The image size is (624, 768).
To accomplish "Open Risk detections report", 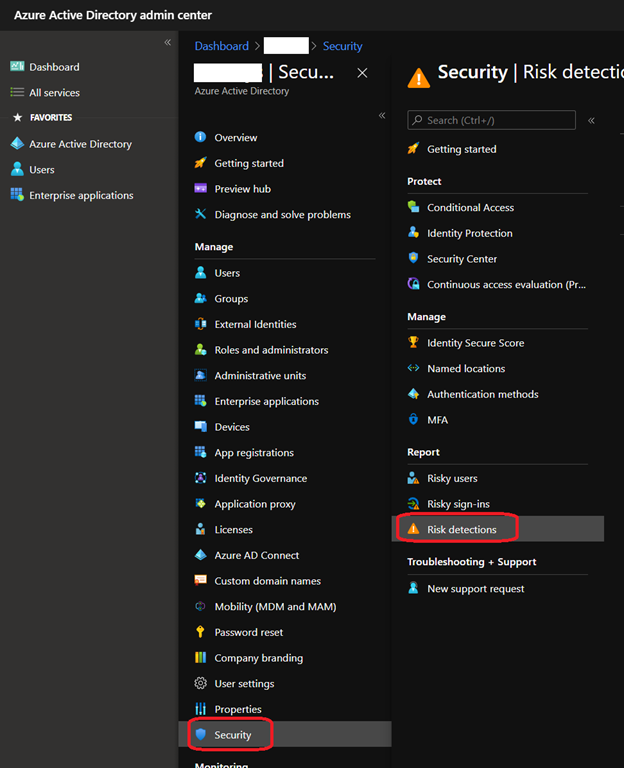I will click(461, 529).
